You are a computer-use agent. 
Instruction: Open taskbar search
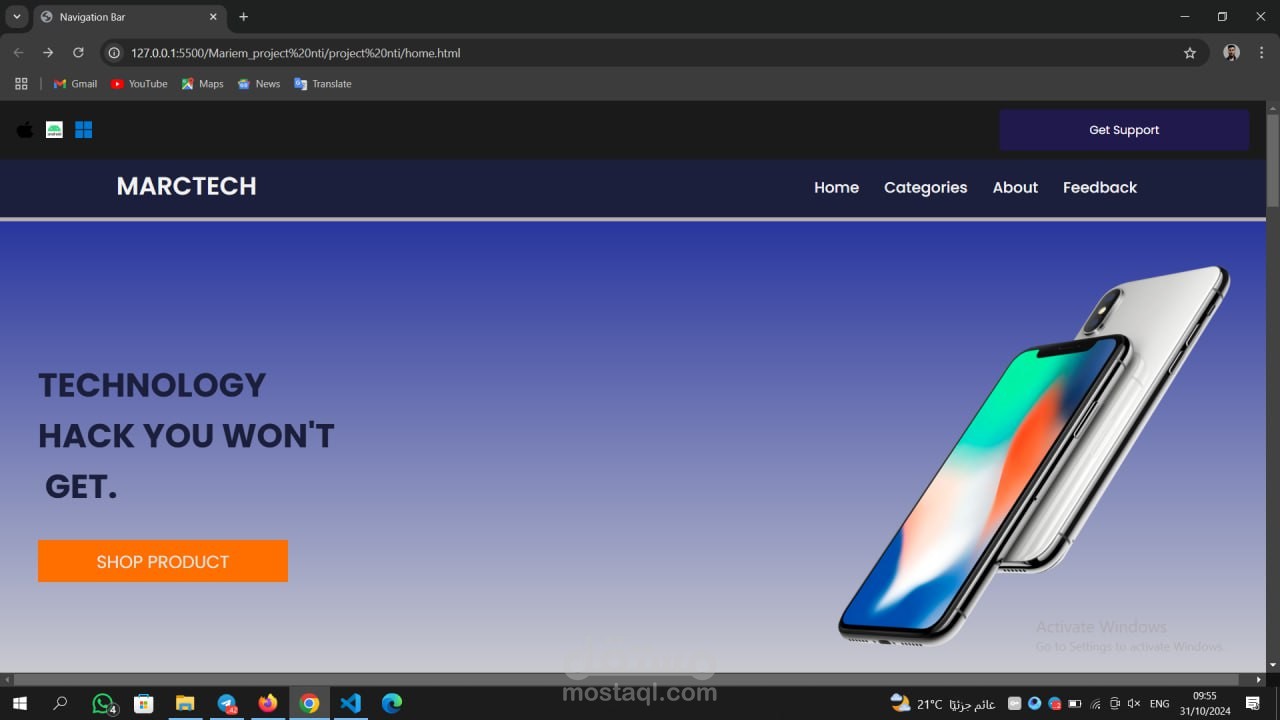tap(60, 703)
